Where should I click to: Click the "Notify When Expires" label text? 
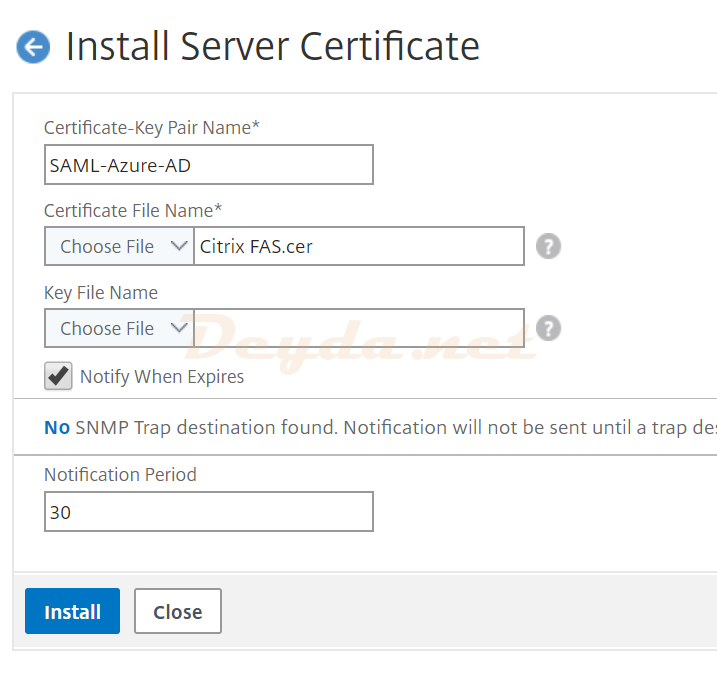162,377
